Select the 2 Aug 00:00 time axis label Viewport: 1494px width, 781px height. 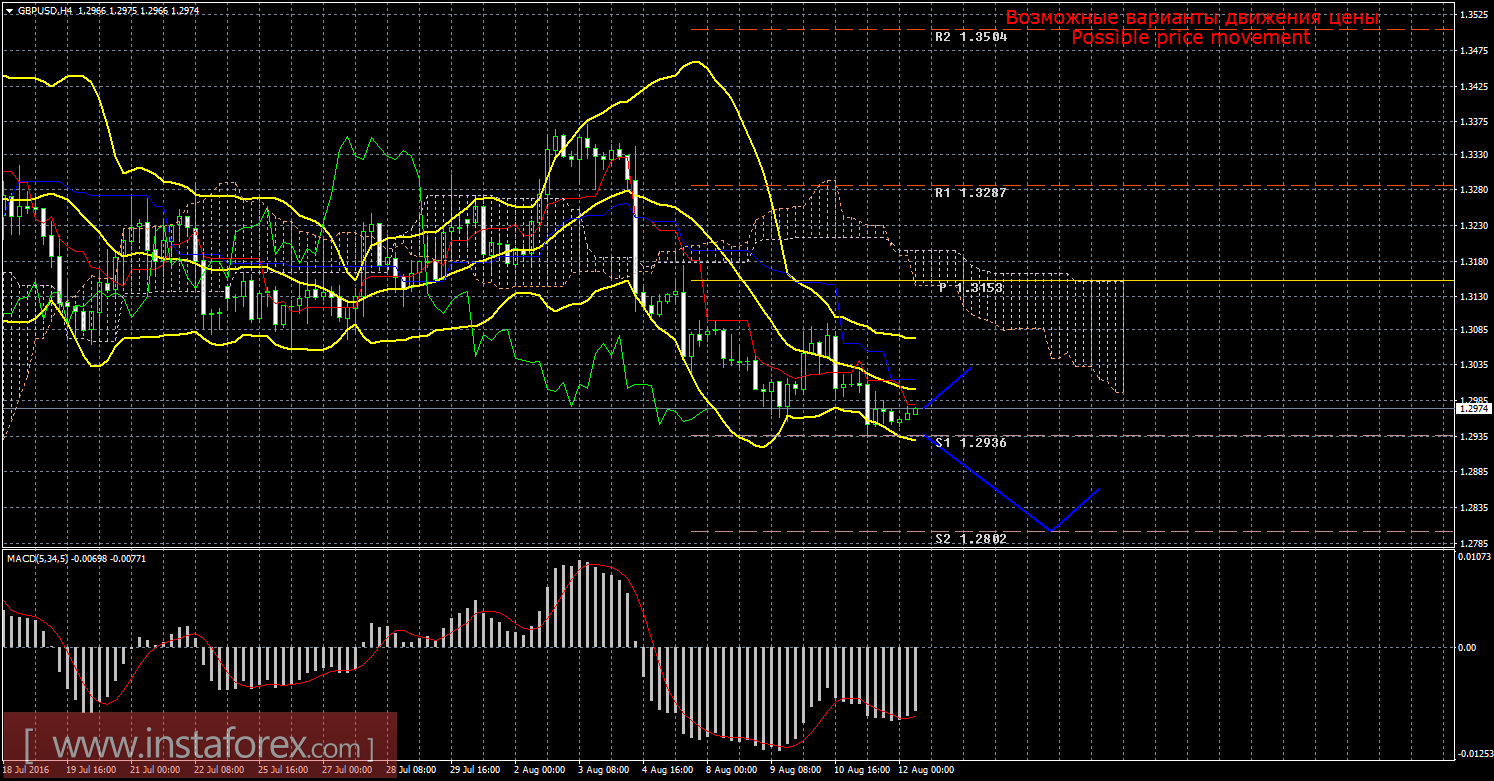pyautogui.click(x=538, y=771)
